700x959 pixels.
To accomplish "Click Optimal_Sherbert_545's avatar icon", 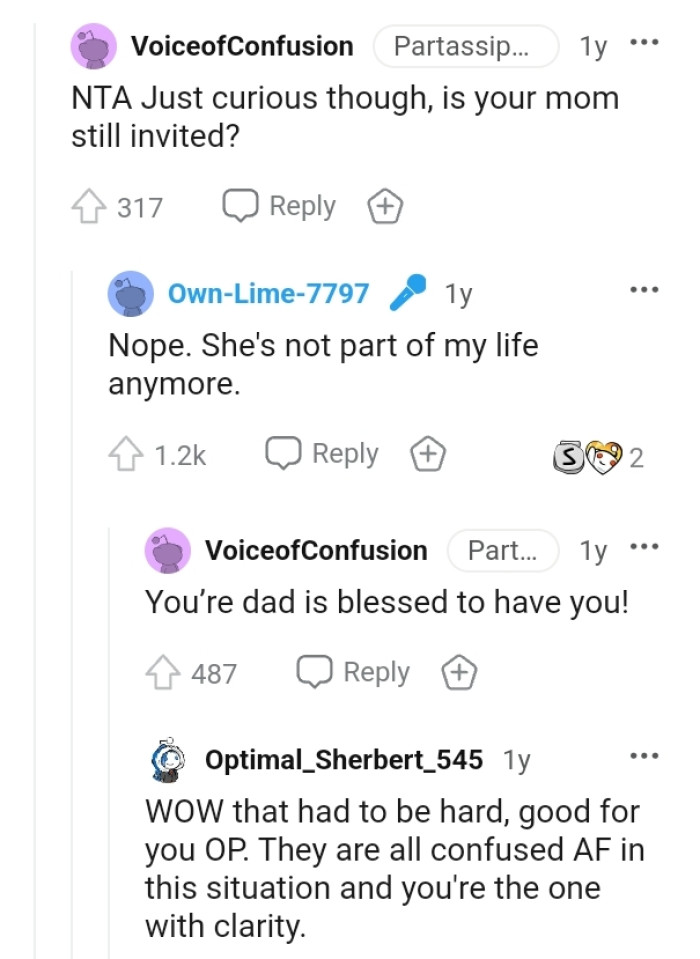I will [x=172, y=758].
